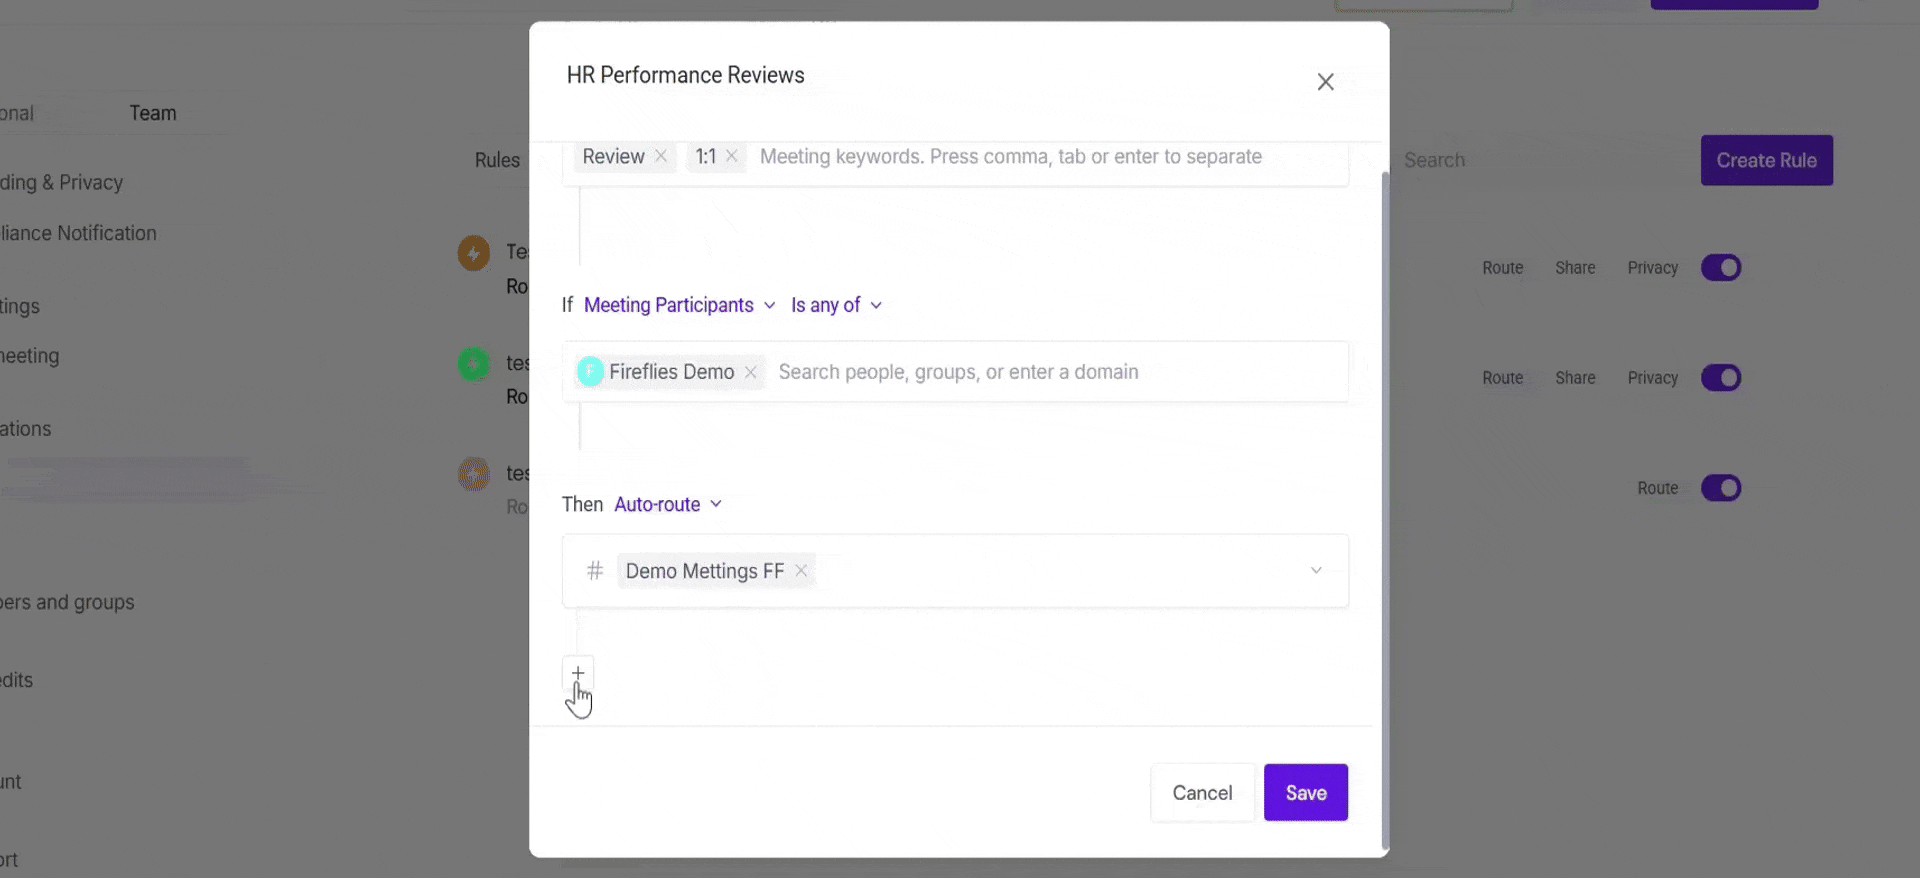Click the Review keyword tag text
Screen dimensions: 1920x878
[613, 156]
